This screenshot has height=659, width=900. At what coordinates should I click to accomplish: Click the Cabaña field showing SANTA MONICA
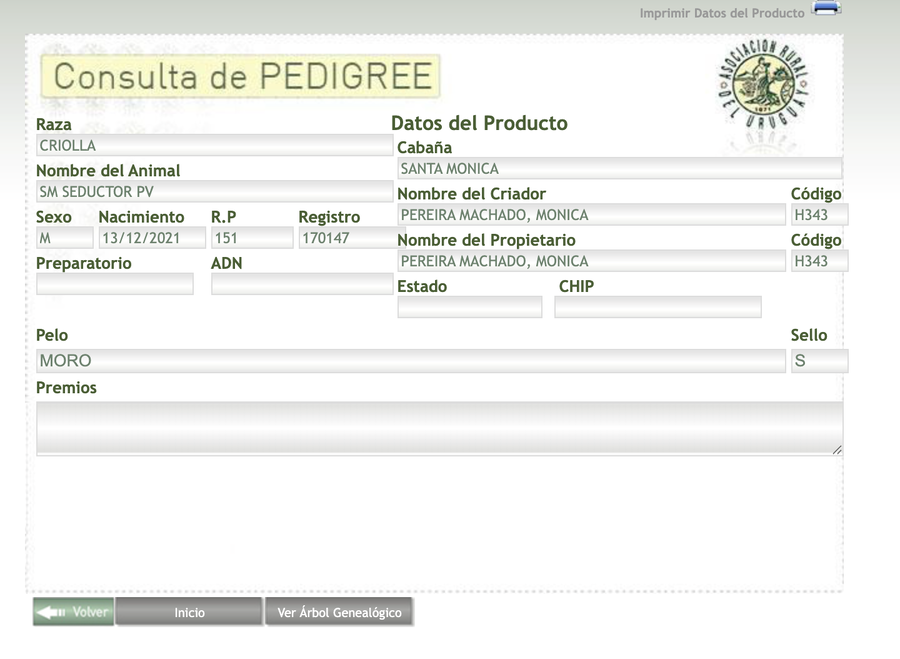coord(618,168)
